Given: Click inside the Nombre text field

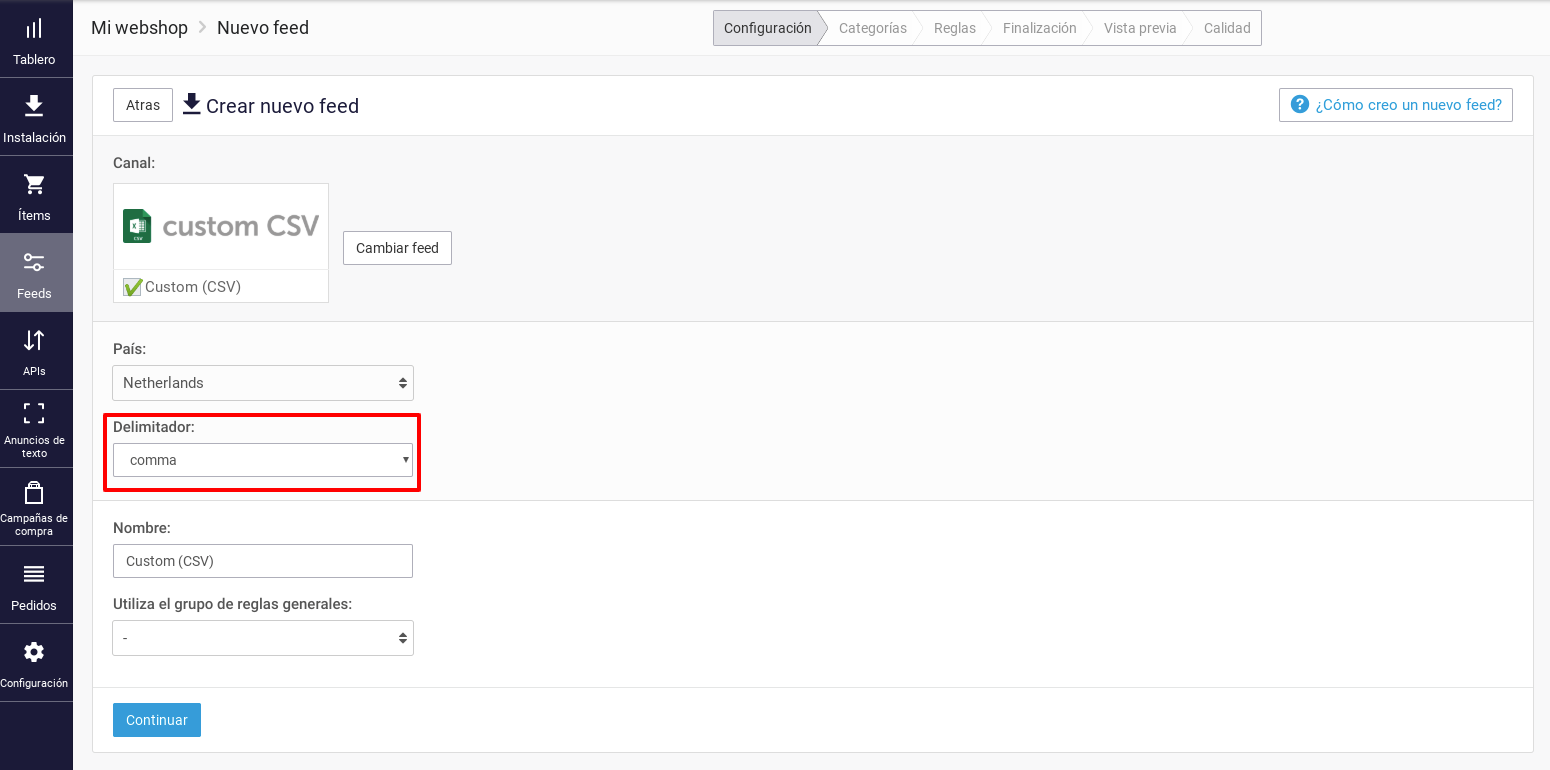Looking at the screenshot, I should click(x=262, y=561).
